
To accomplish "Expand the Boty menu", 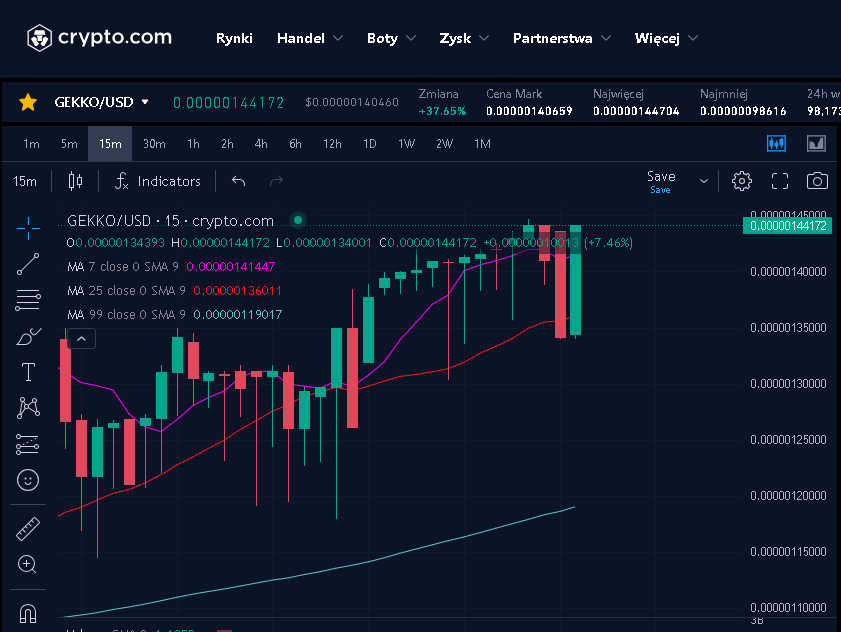I will 391,38.
